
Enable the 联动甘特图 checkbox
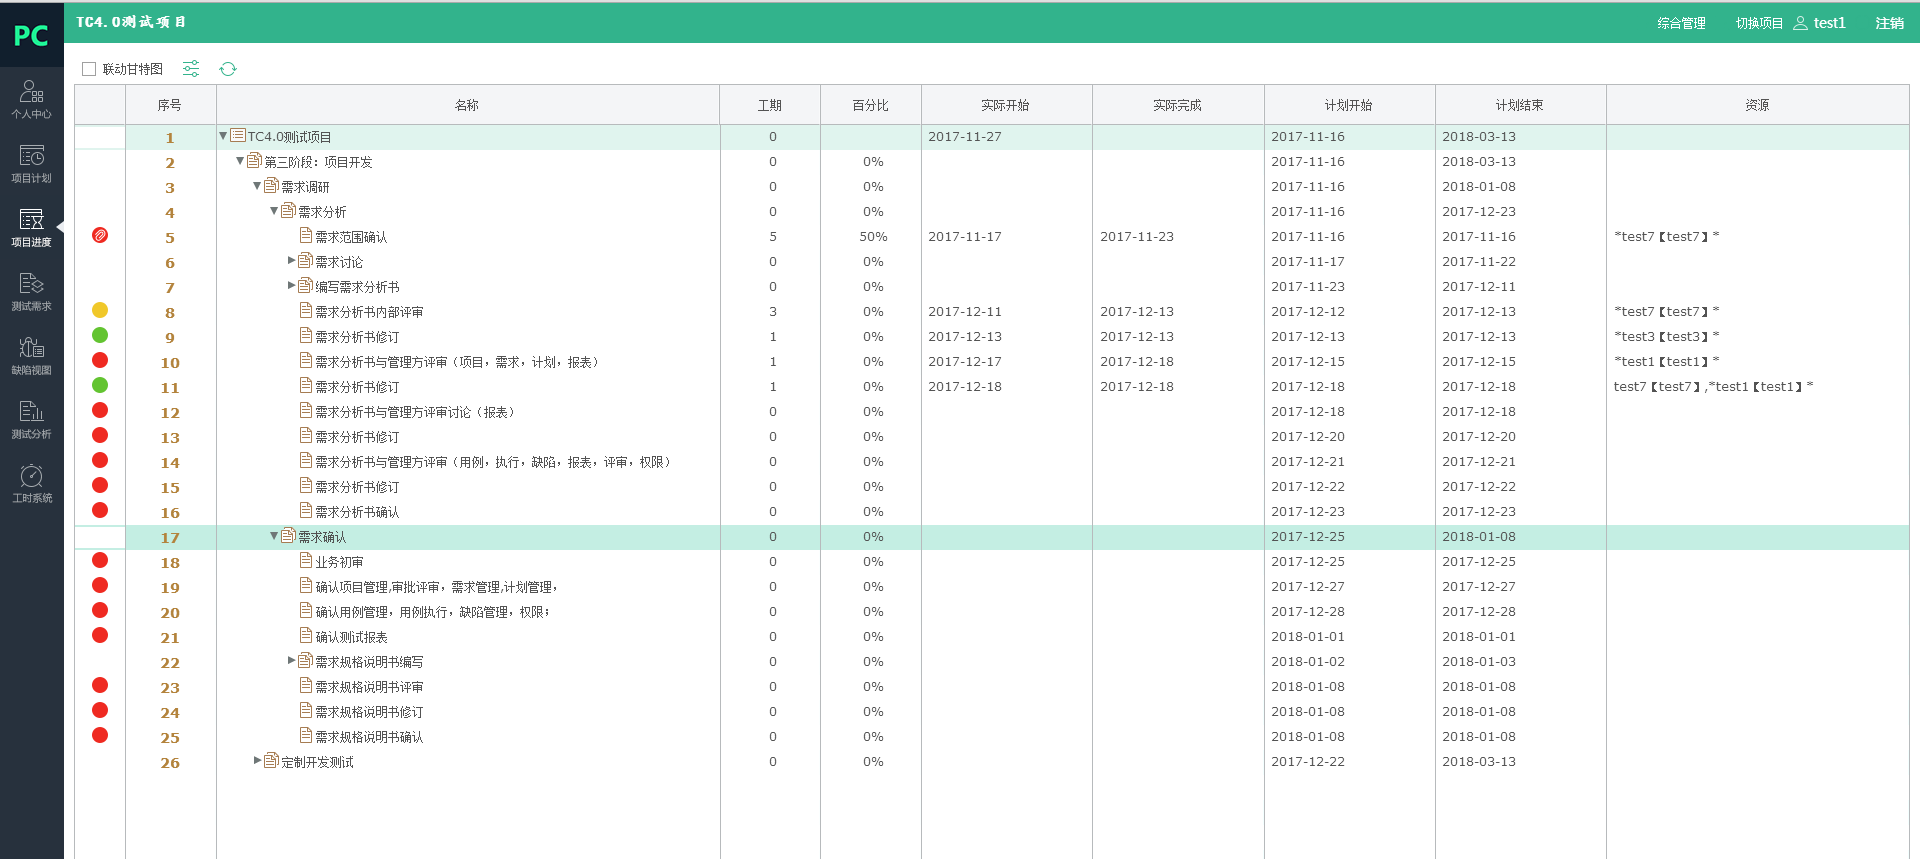pyautogui.click(x=89, y=69)
